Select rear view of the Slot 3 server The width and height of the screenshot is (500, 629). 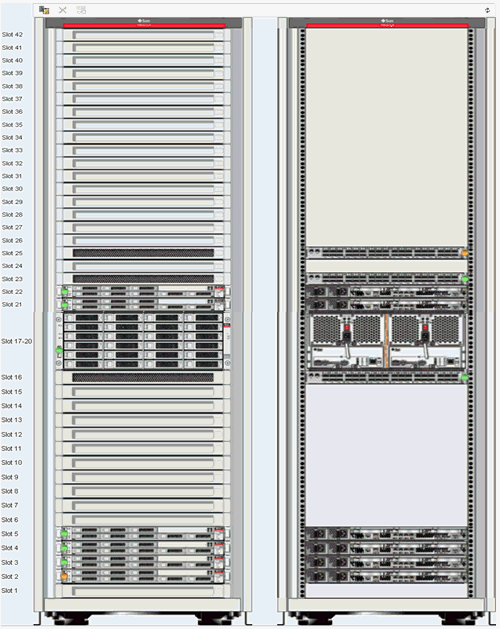[x=387, y=562]
